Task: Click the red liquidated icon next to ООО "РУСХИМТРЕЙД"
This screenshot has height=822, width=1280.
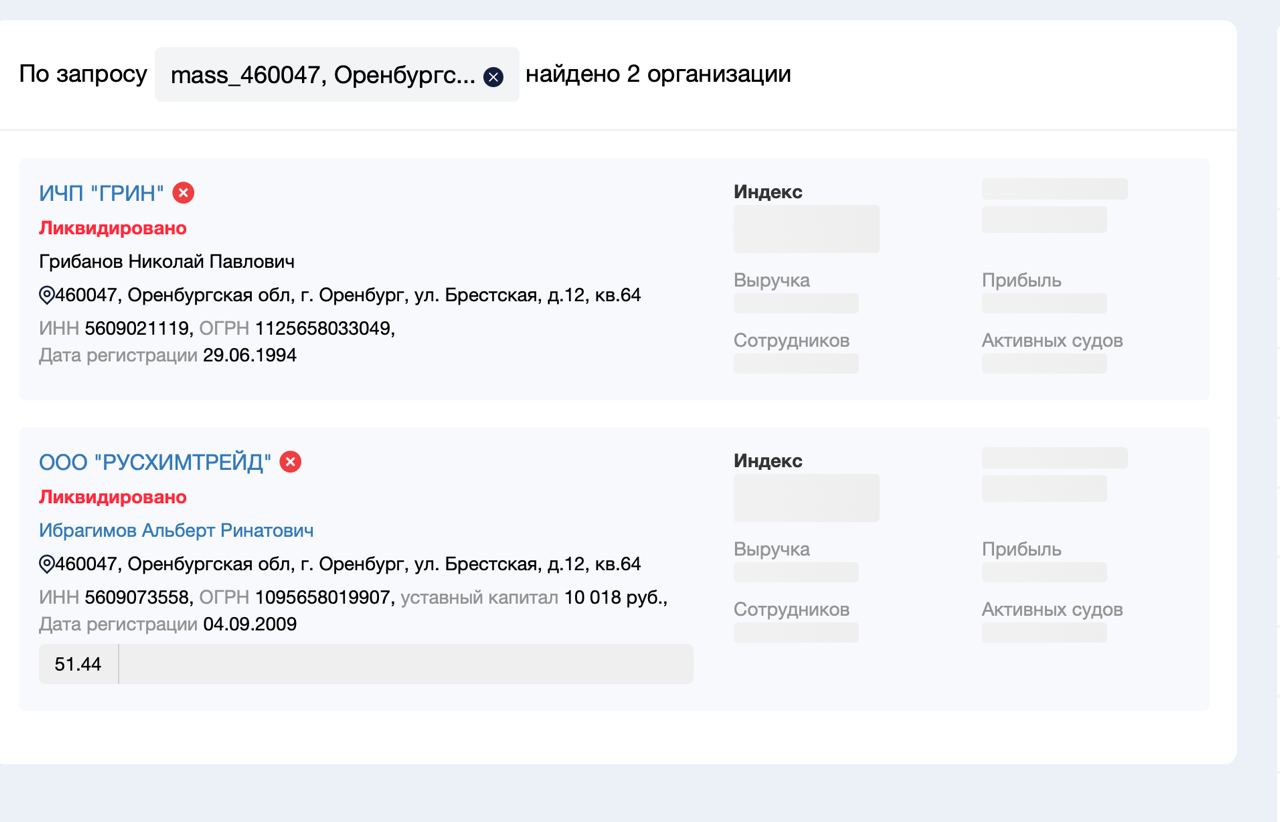Action: [290, 462]
